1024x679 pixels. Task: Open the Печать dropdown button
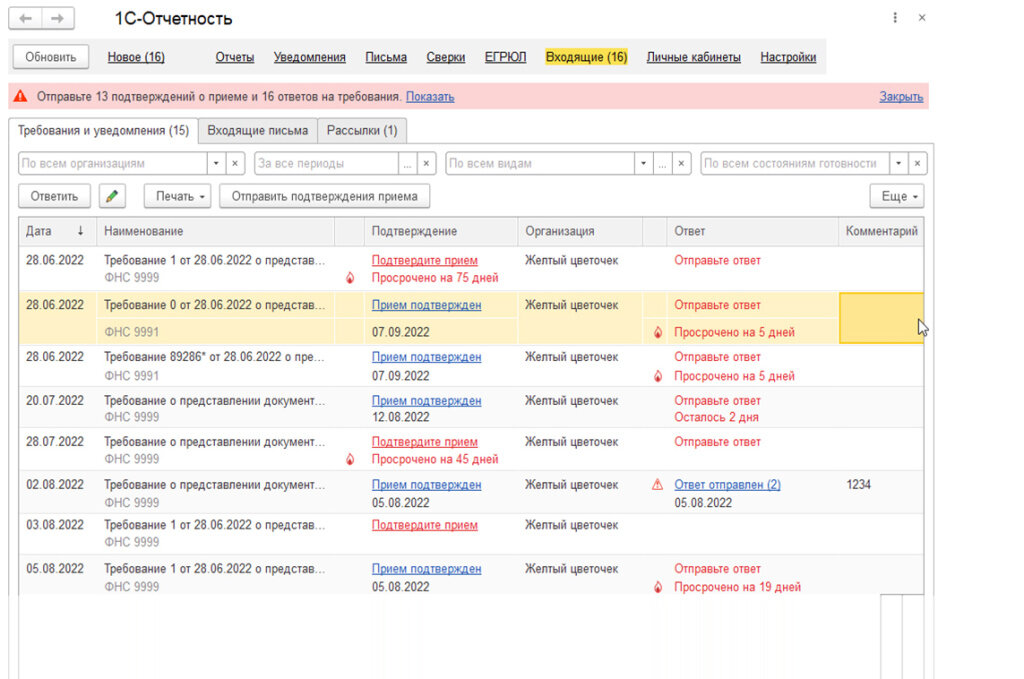tap(180, 196)
